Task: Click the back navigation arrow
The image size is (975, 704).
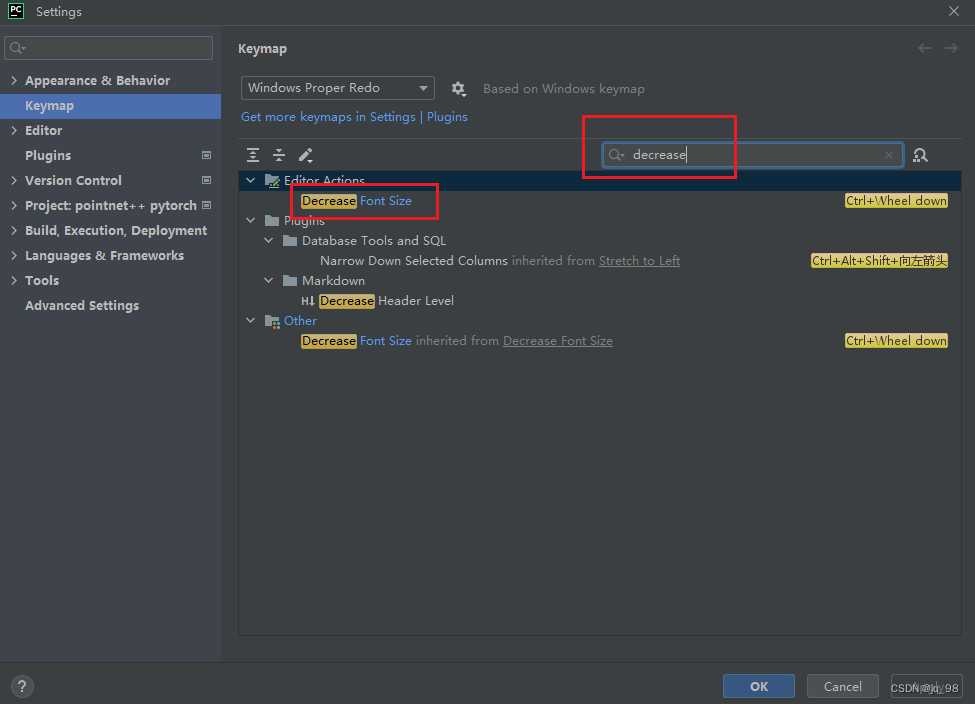Action: 925,49
